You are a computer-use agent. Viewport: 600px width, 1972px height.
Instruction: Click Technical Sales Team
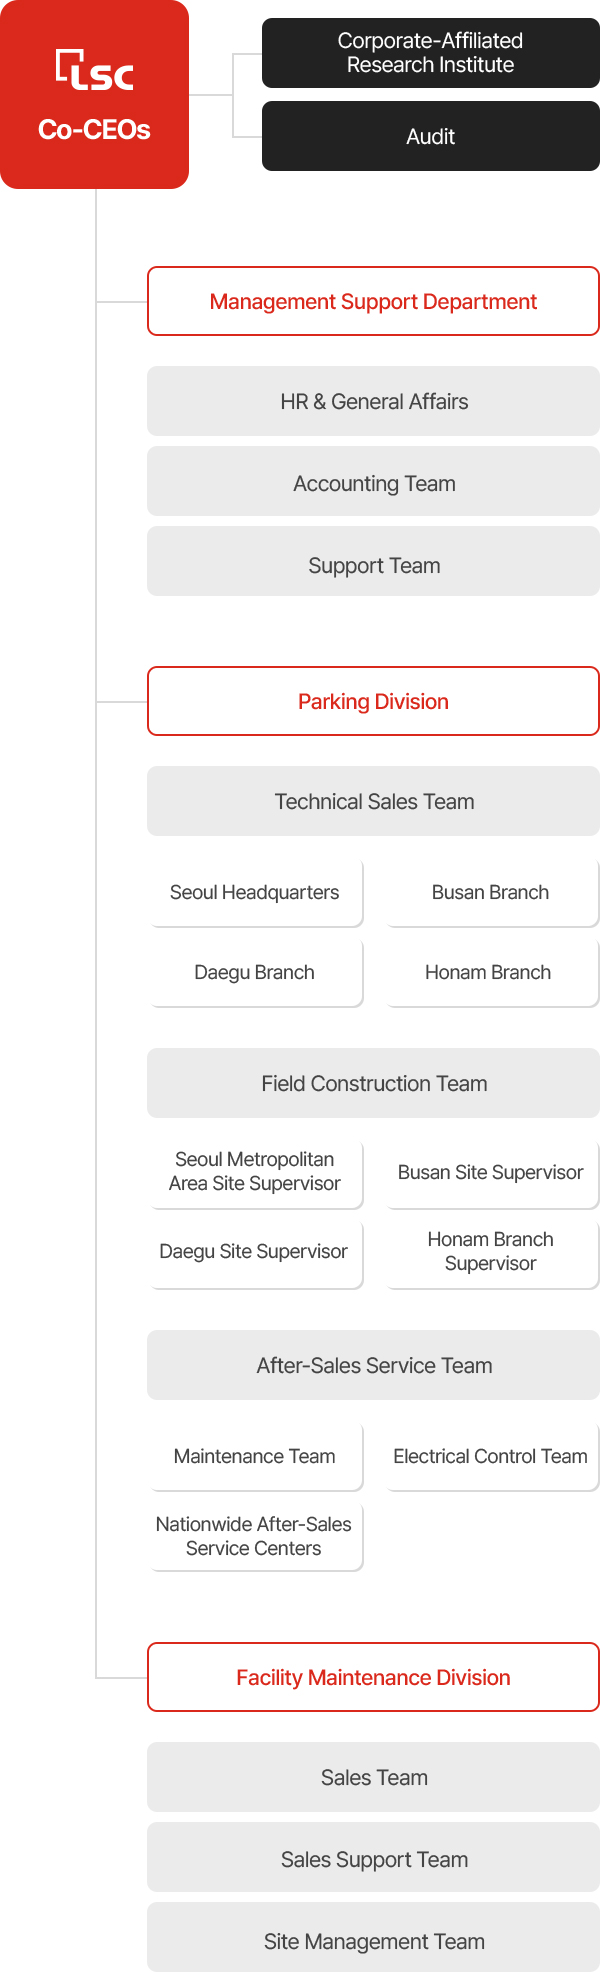373,801
